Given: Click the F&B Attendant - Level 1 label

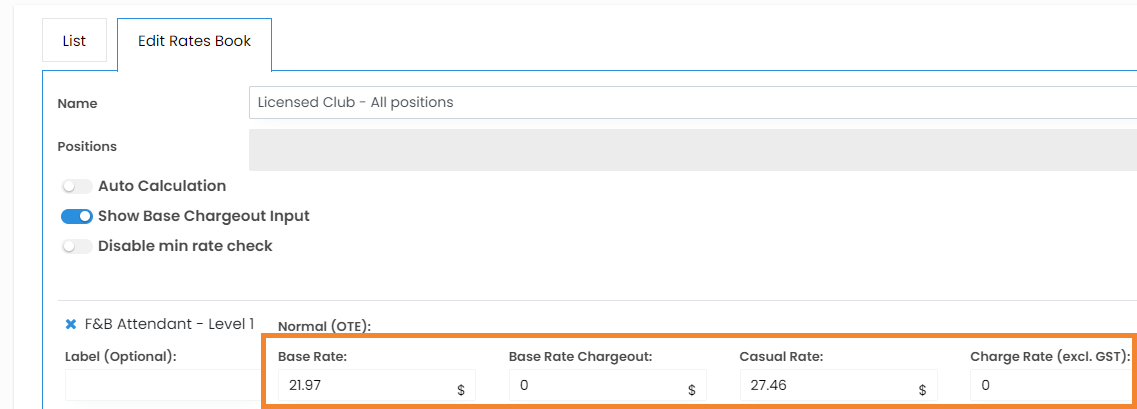Looking at the screenshot, I should pos(170,324).
